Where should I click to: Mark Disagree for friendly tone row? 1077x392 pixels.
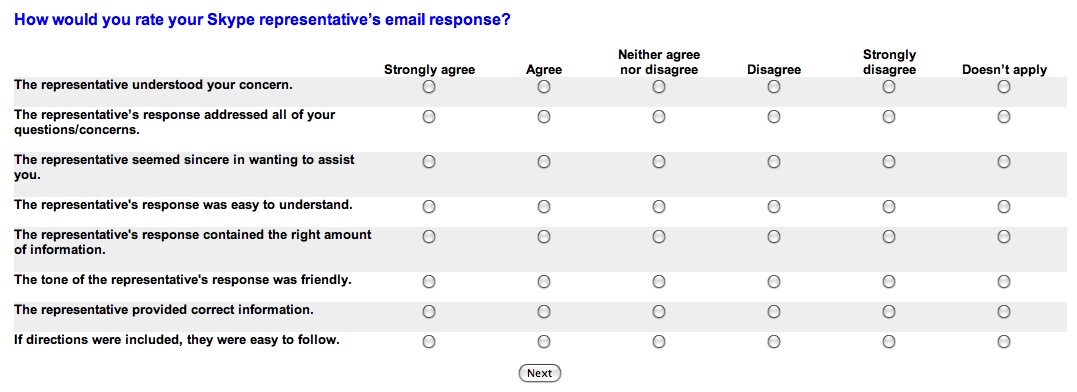(773, 281)
